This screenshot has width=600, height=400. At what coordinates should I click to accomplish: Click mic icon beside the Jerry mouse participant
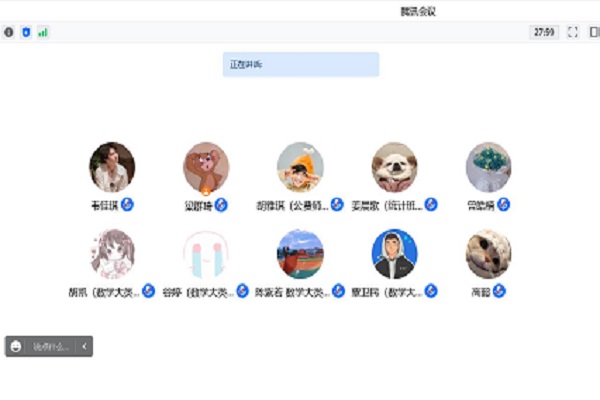click(x=221, y=205)
